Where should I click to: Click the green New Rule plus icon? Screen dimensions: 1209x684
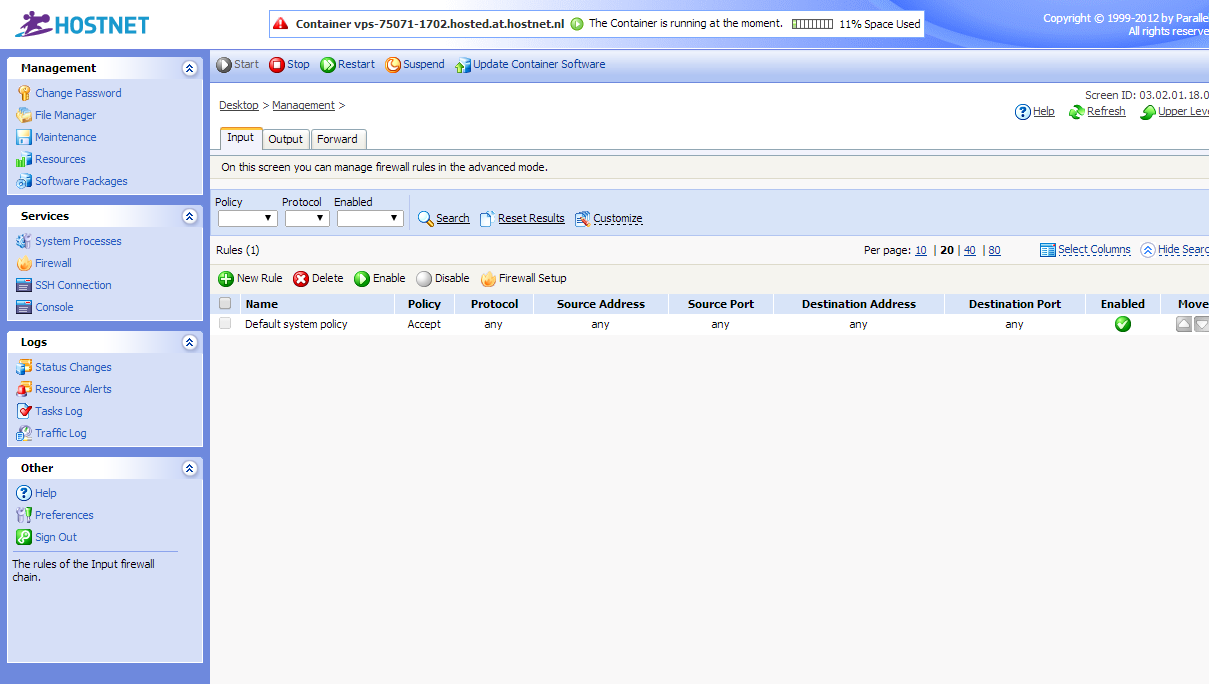coord(226,279)
